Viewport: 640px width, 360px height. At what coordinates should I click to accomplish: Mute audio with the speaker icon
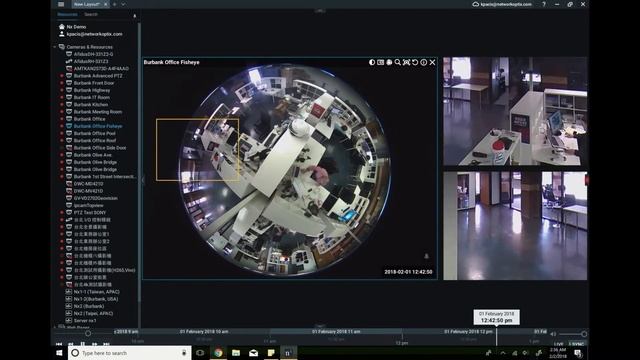tap(553, 334)
